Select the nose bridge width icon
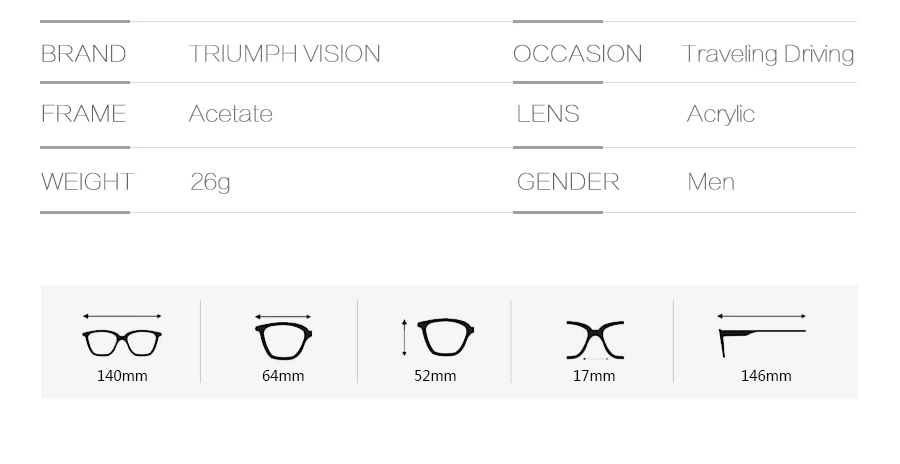This screenshot has width=900, height=464. 595,340
